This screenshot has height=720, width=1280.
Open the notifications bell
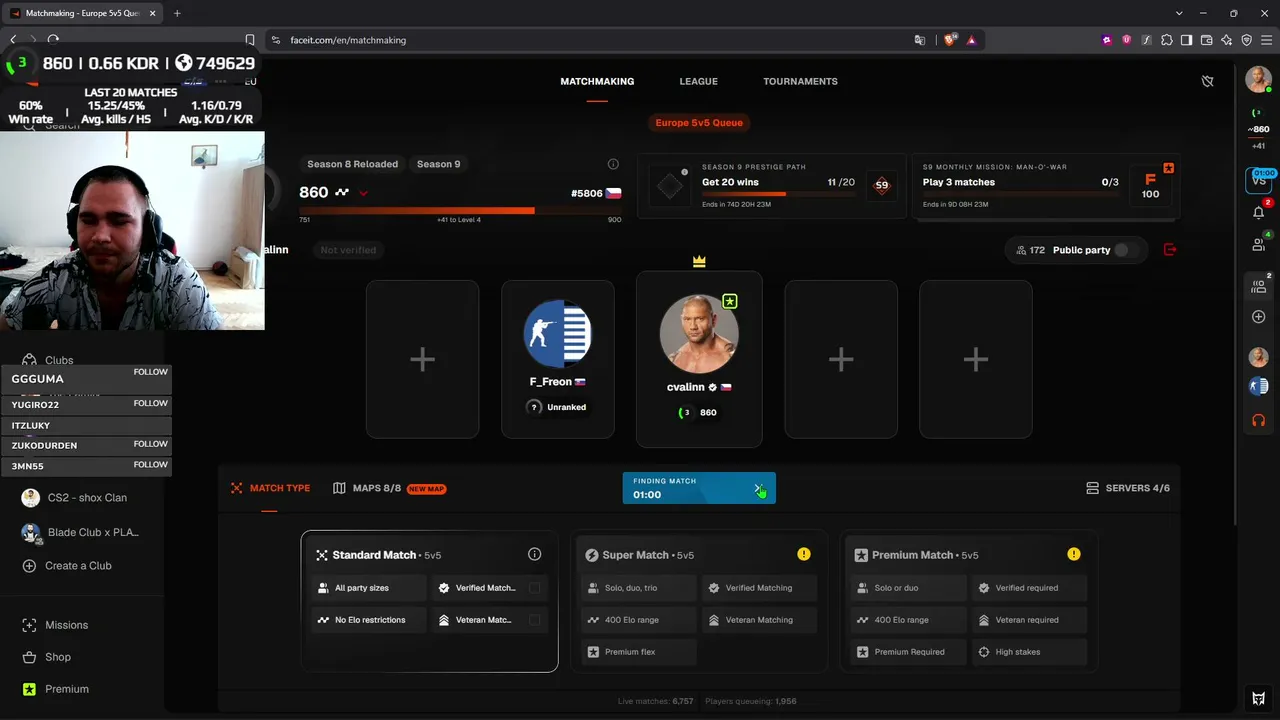pyautogui.click(x=1259, y=212)
